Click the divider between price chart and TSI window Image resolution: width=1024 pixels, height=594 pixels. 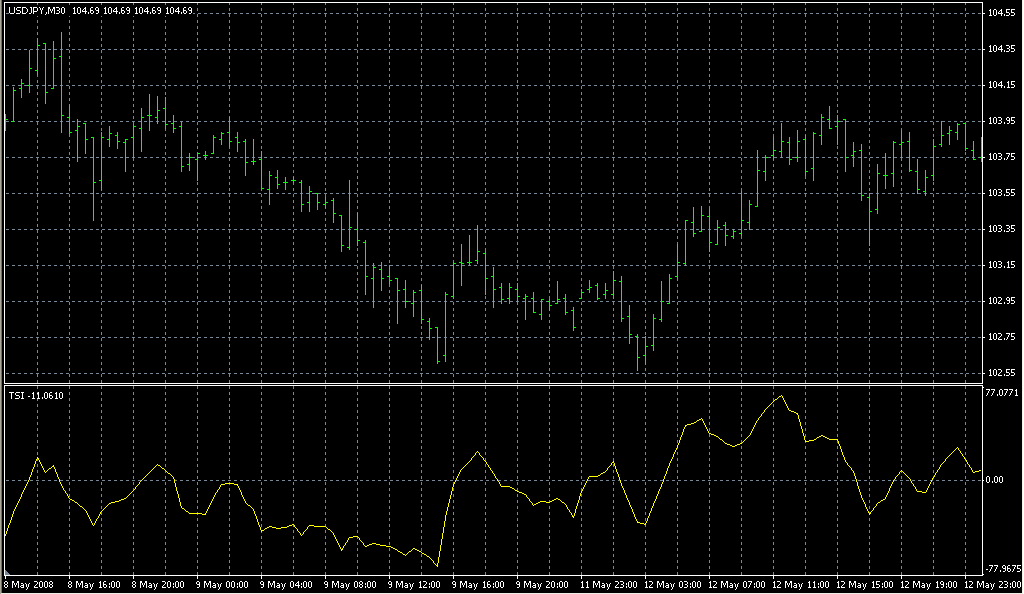click(x=490, y=384)
